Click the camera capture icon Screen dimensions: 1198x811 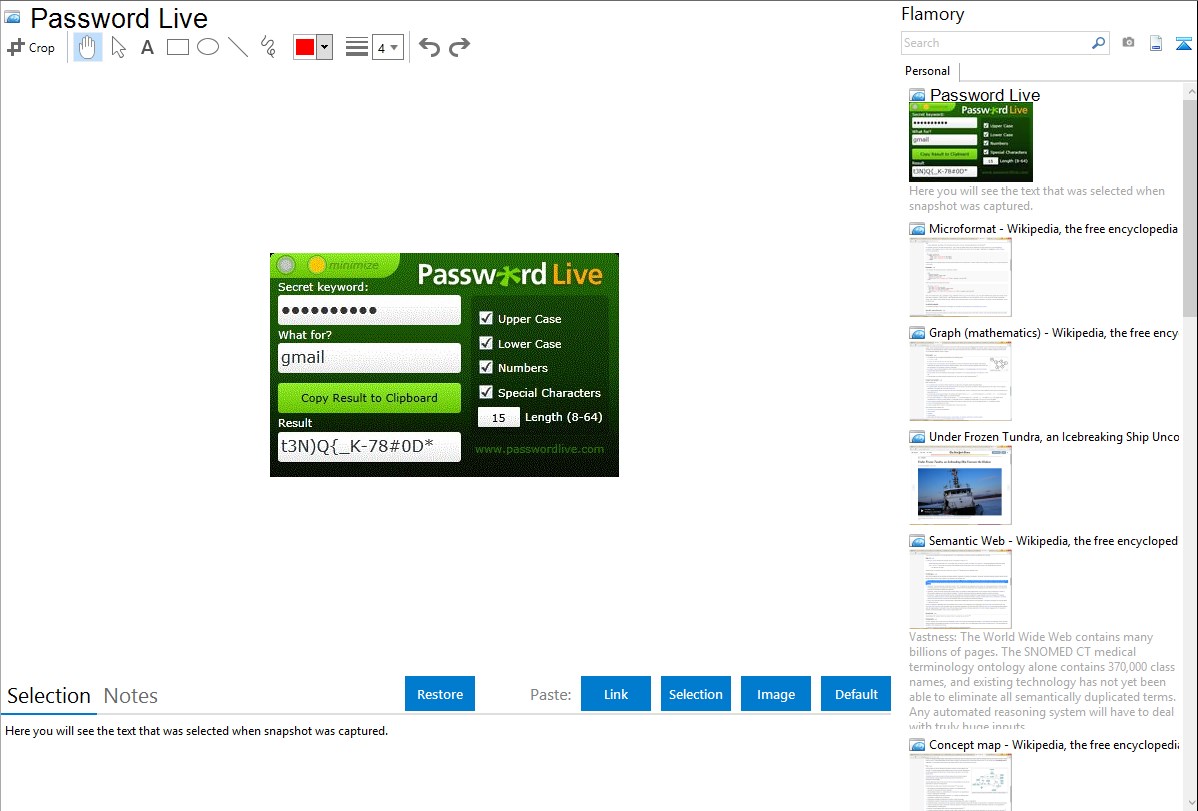pos(1128,43)
